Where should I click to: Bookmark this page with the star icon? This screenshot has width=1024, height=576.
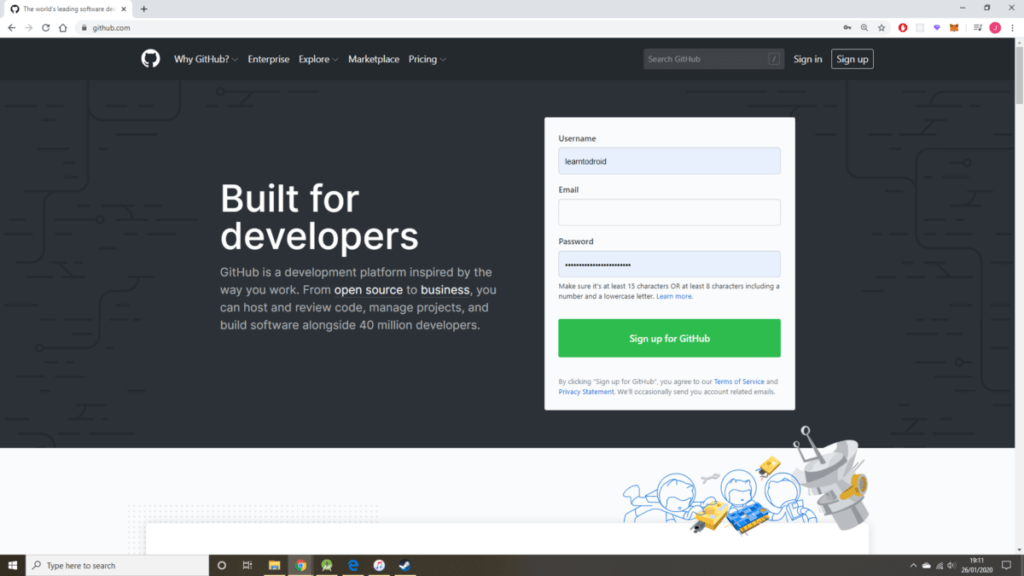pos(881,28)
